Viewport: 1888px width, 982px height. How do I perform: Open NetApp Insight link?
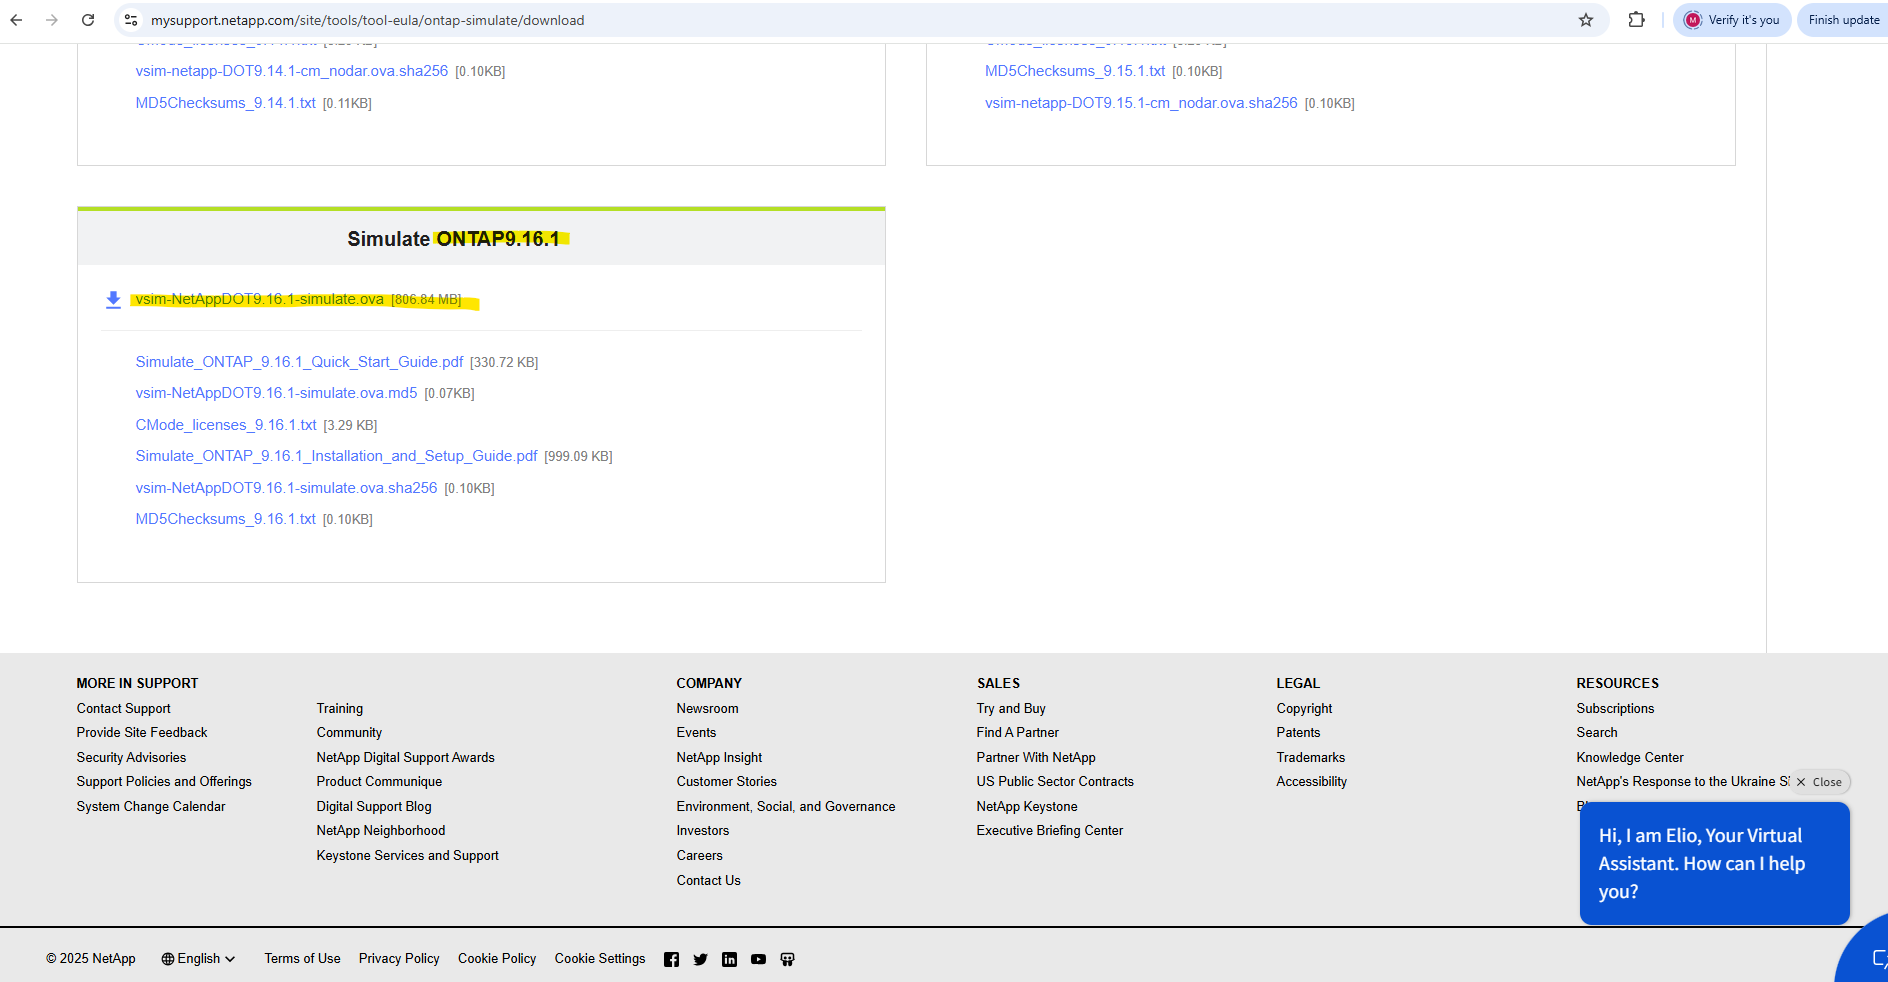pyautogui.click(x=719, y=757)
